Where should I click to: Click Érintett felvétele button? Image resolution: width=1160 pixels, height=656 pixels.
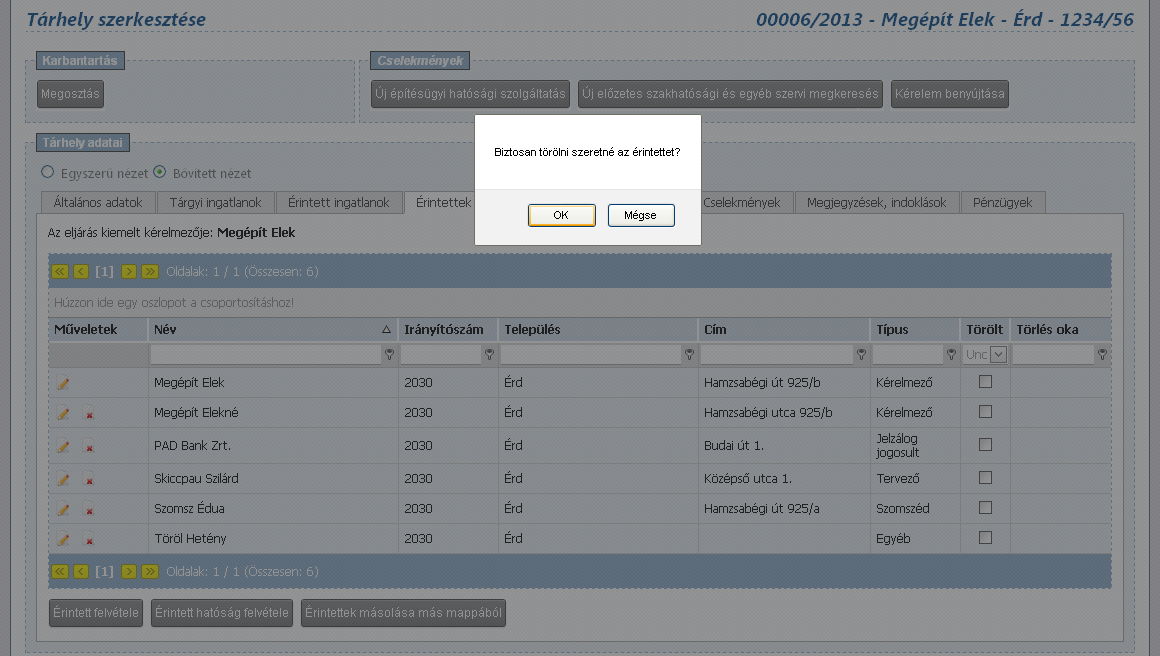tap(96, 613)
